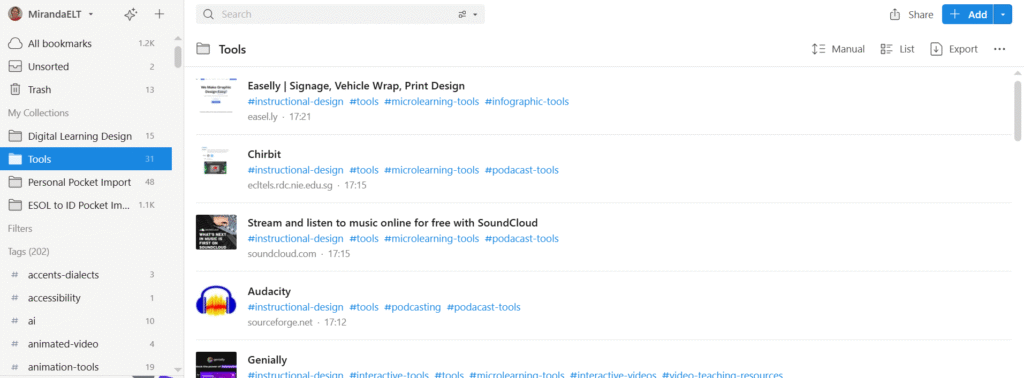Click the Export button

(x=954, y=49)
